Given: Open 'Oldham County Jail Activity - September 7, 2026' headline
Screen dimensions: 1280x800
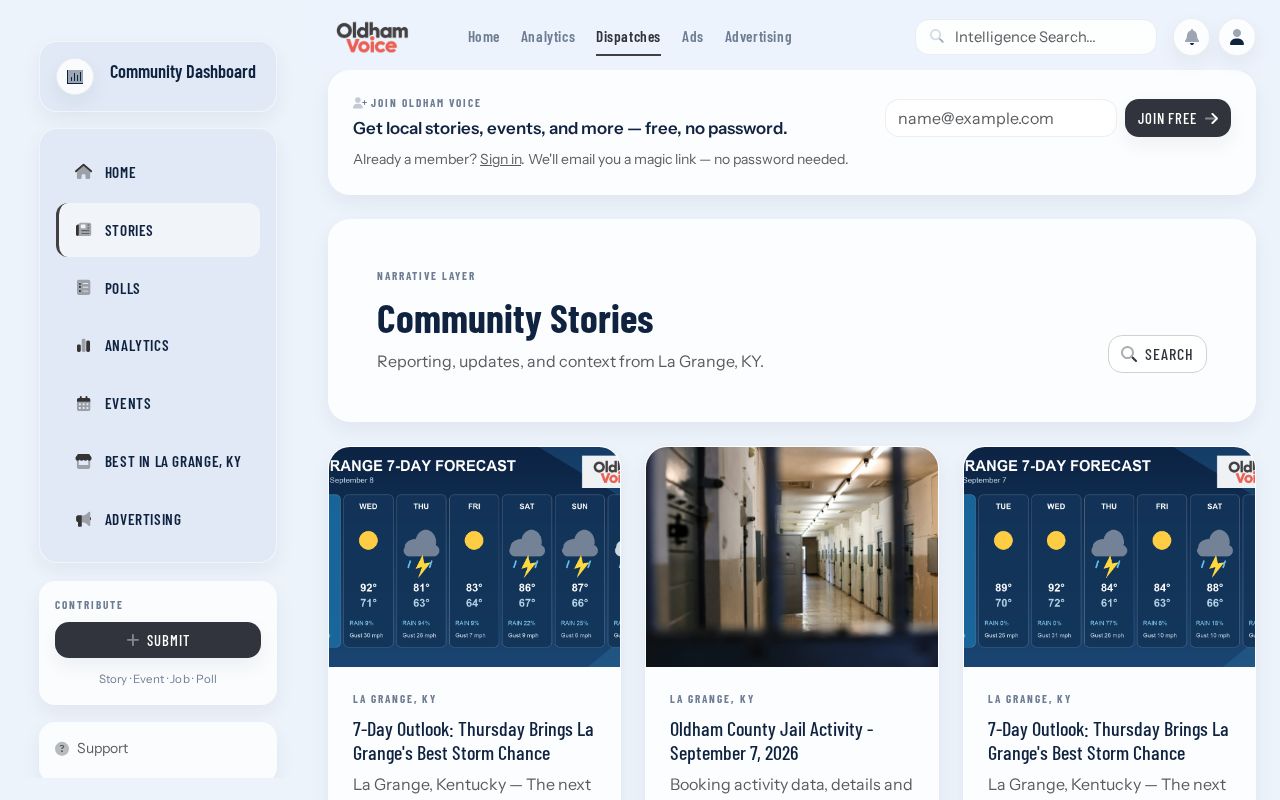Looking at the screenshot, I should tap(772, 741).
